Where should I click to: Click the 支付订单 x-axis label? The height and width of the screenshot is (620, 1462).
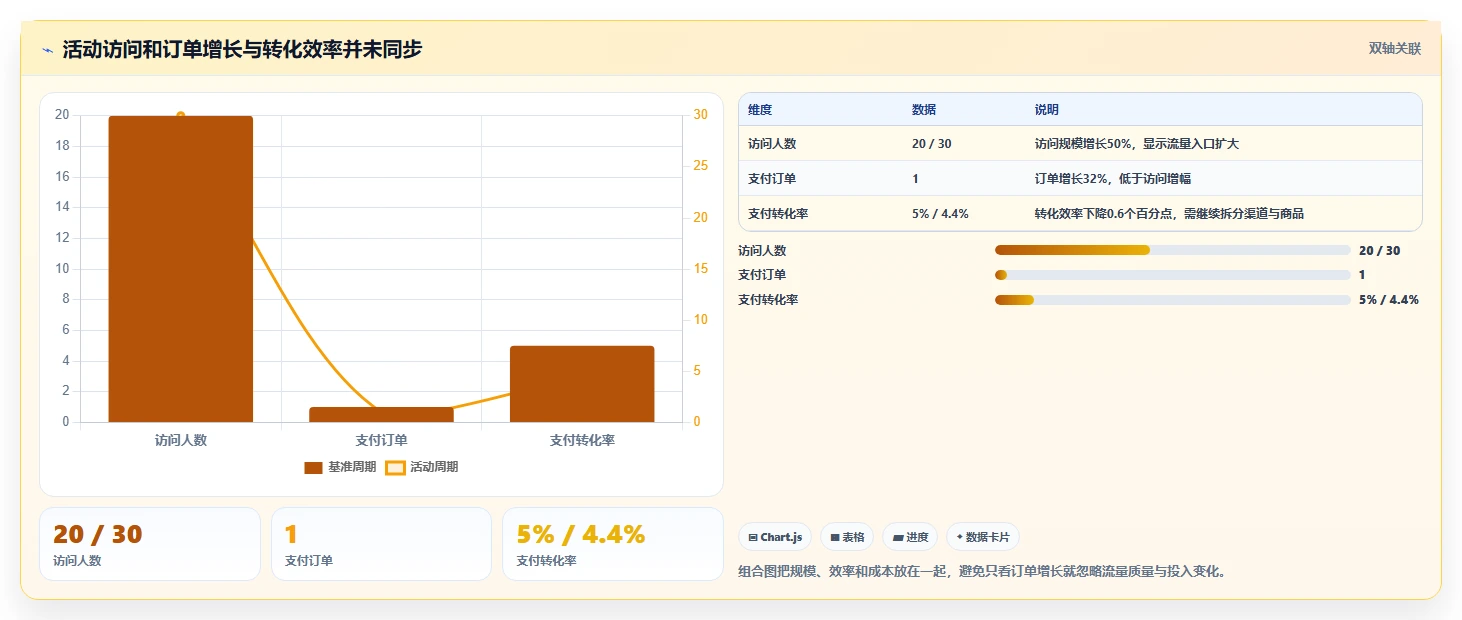pyautogui.click(x=381, y=440)
